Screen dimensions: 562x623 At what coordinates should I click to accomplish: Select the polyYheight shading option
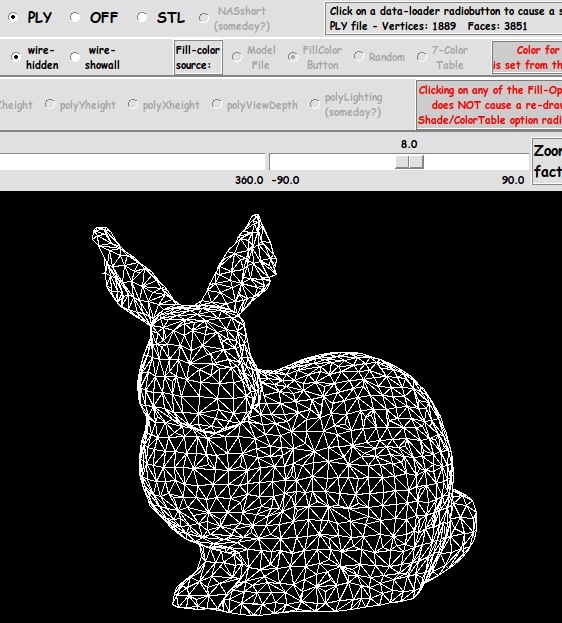click(50, 104)
